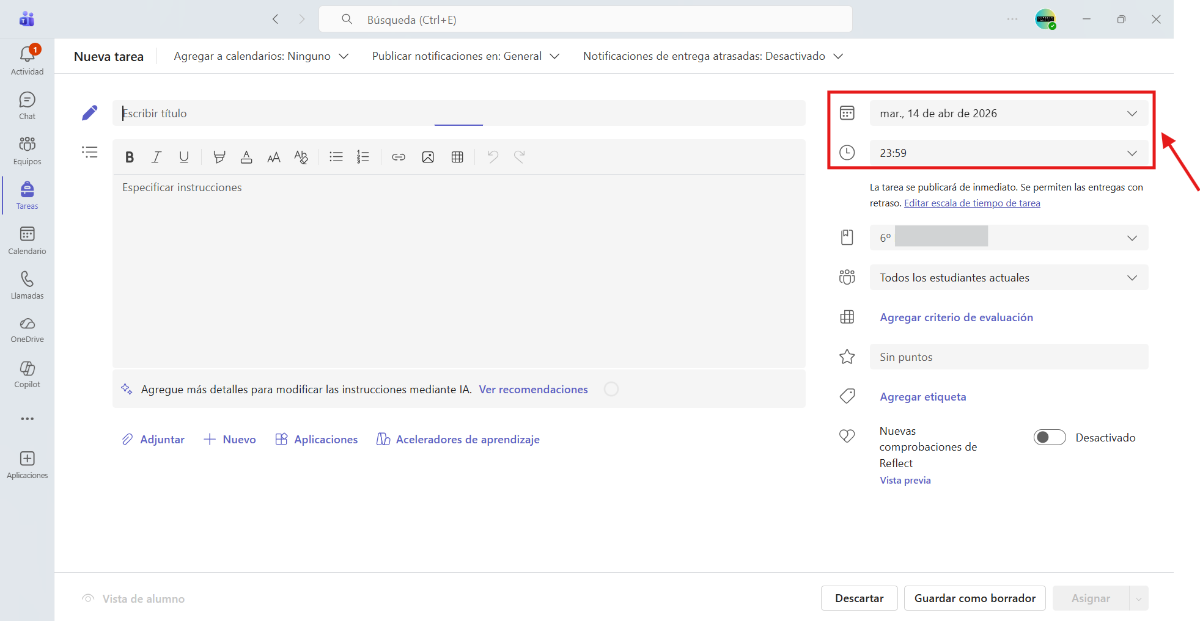
Task: Click the redo arrow in editor toolbar
Action: point(519,157)
